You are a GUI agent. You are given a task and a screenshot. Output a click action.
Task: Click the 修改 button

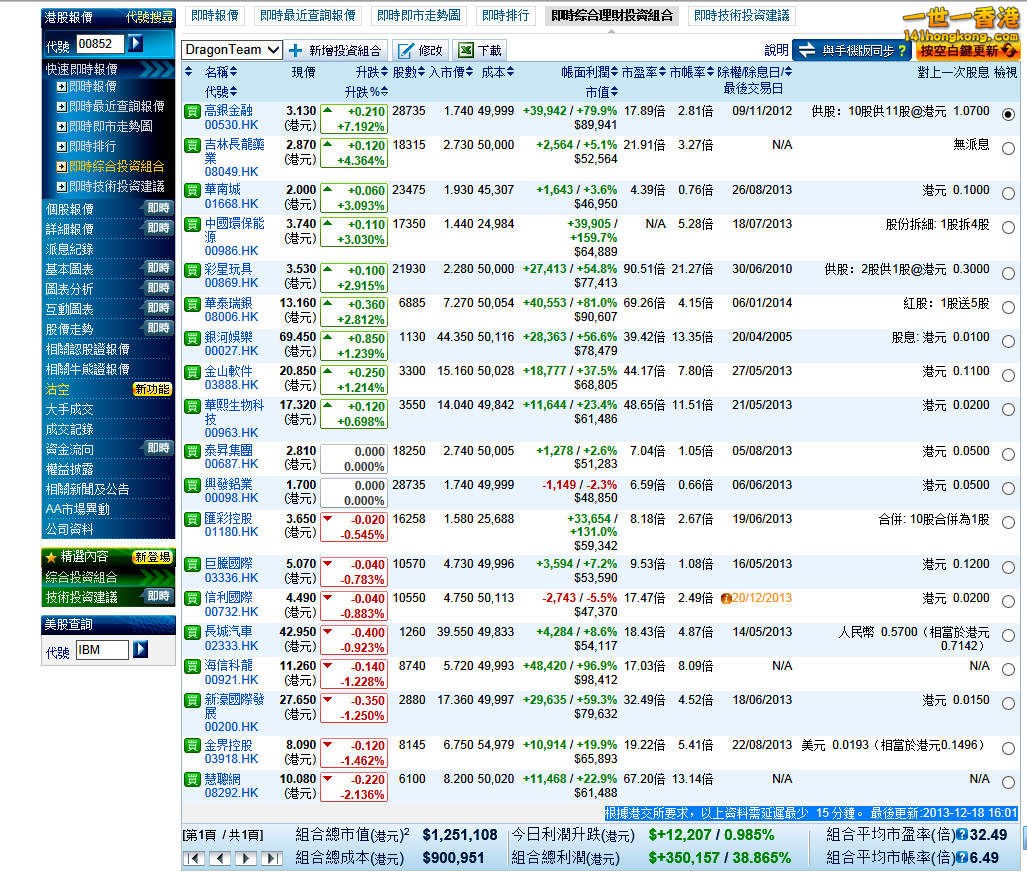pyautogui.click(x=421, y=50)
